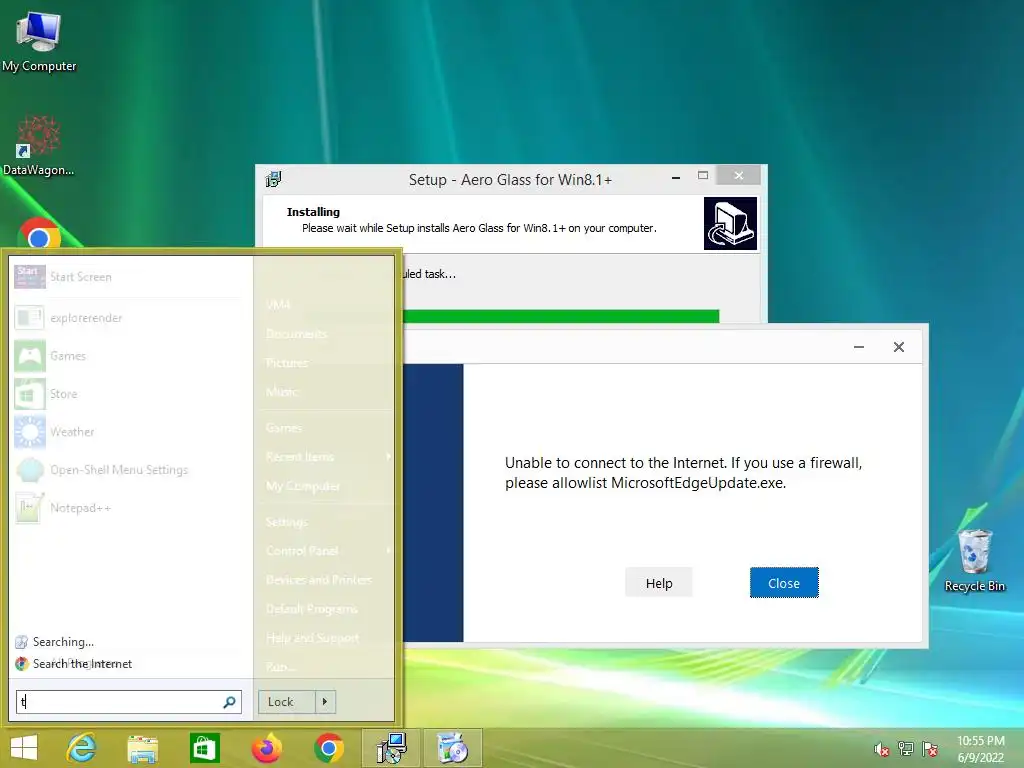The image size is (1024, 768).
Task: Launch Firefox from the taskbar
Action: pos(266,748)
